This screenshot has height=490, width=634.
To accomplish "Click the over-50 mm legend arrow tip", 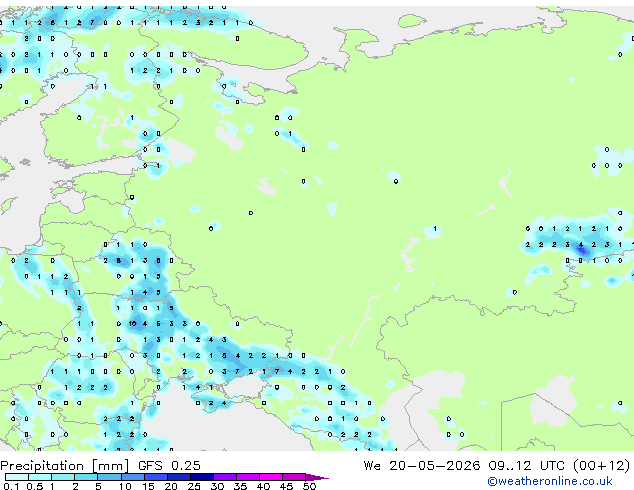I will 317,477.
